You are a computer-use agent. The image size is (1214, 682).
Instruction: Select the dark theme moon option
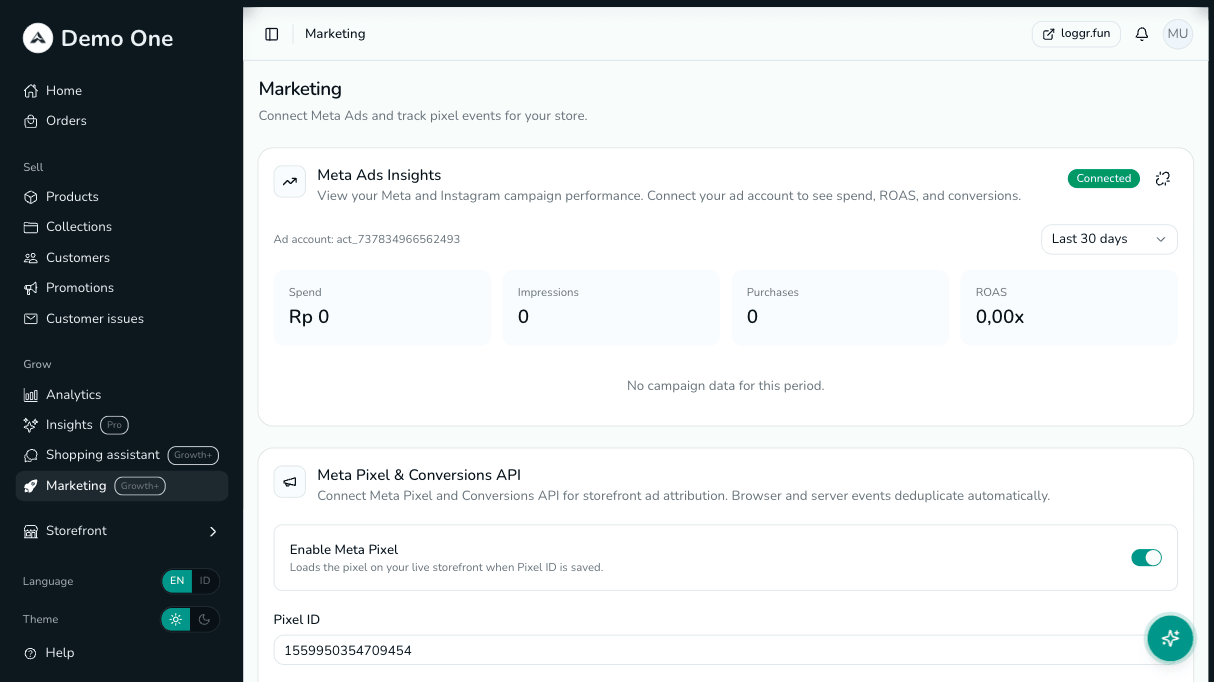point(204,619)
